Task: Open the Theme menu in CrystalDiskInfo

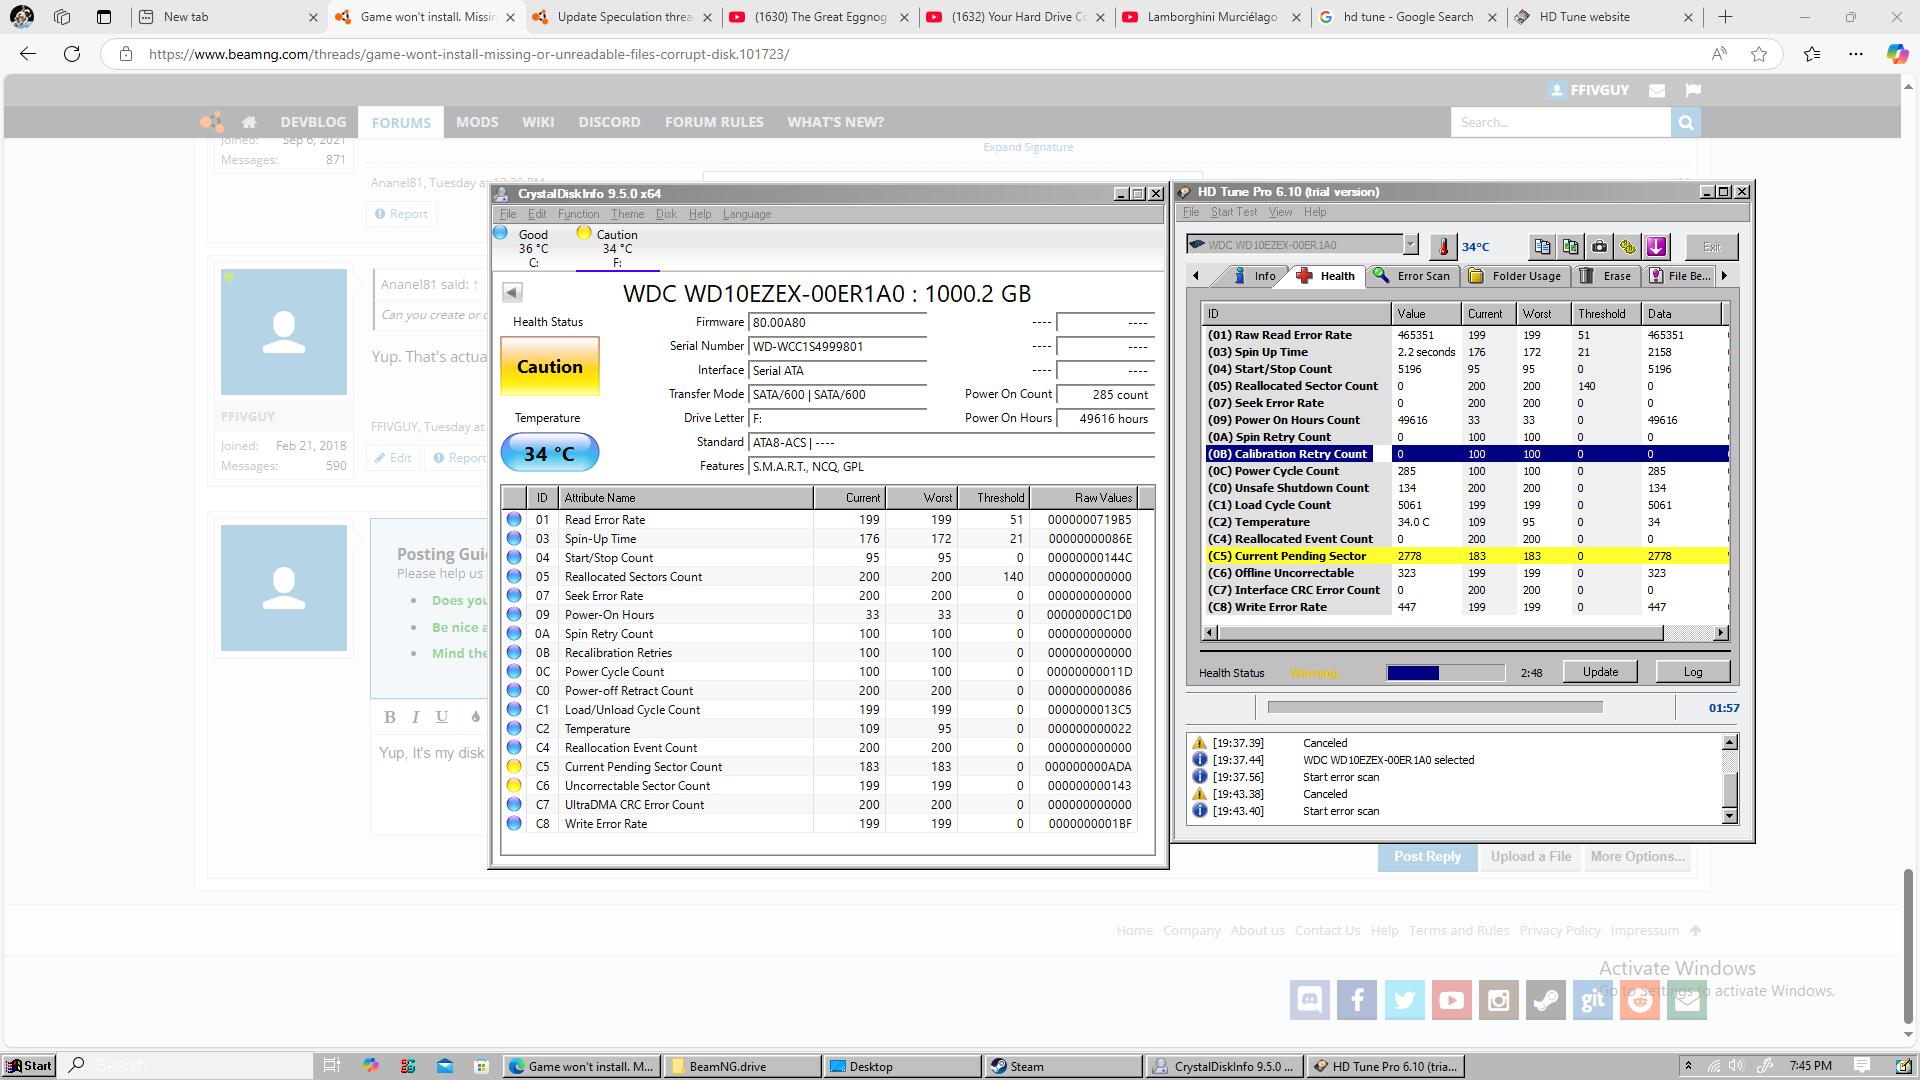Action: [x=628, y=214]
